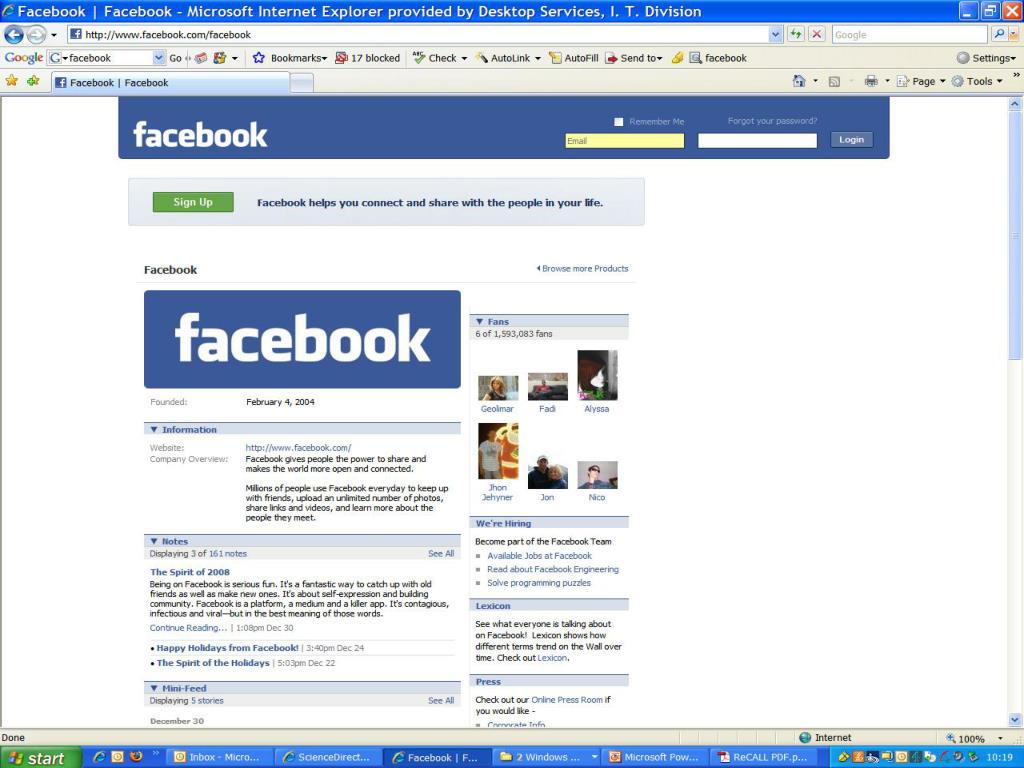Screen dimensions: 1024x768
Task: Collapse the Fans section triangle
Action: click(x=479, y=321)
